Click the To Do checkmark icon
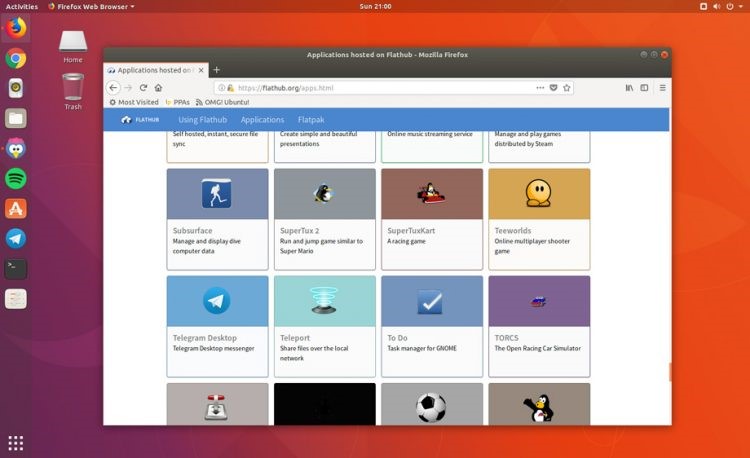This screenshot has height=458, width=750. coord(432,301)
